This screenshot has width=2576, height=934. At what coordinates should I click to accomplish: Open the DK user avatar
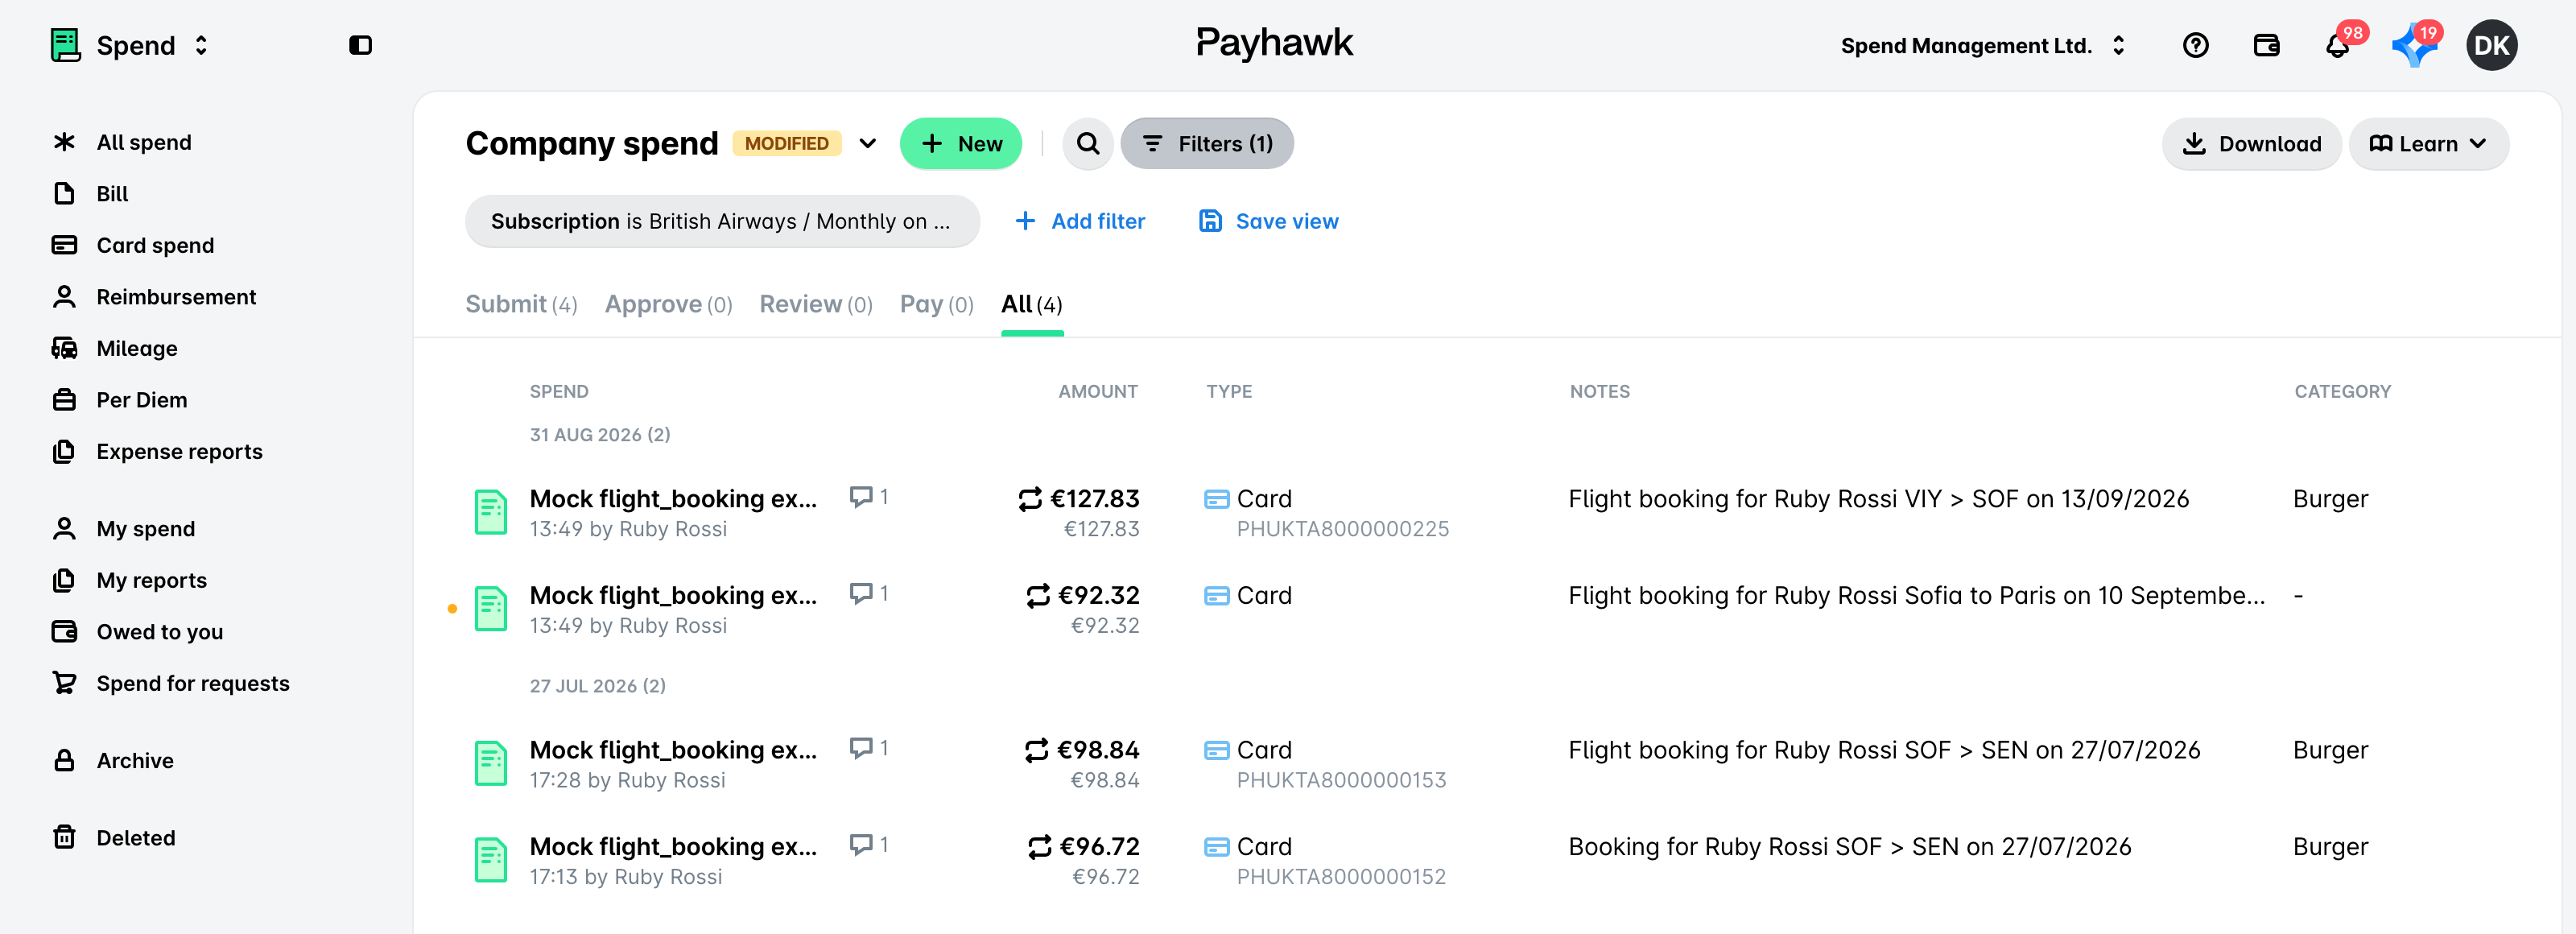2491,45
